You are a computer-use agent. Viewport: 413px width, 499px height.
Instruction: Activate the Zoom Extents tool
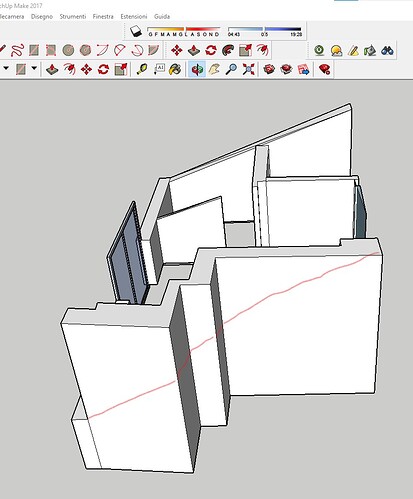tap(248, 69)
